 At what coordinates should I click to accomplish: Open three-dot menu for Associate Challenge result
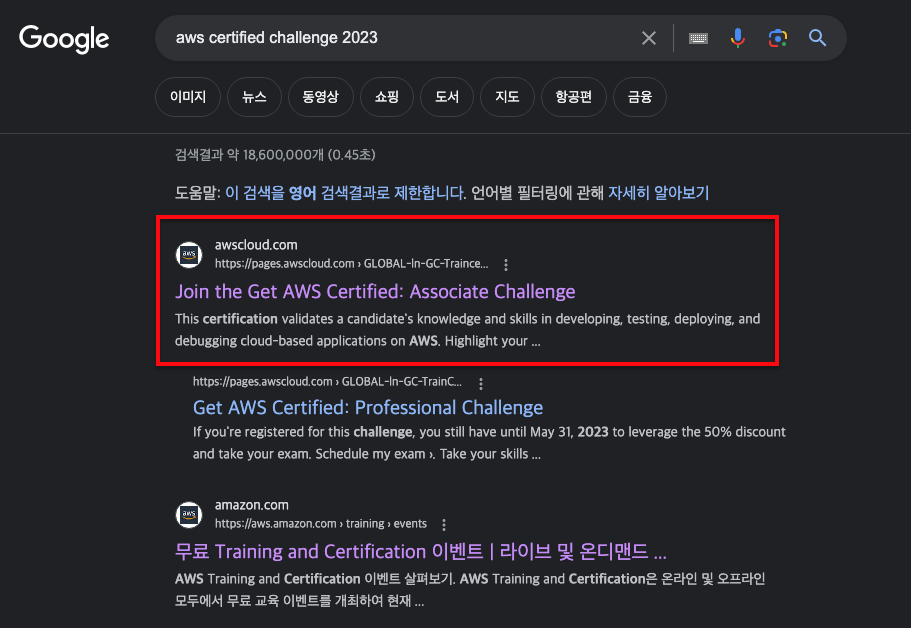click(x=505, y=265)
